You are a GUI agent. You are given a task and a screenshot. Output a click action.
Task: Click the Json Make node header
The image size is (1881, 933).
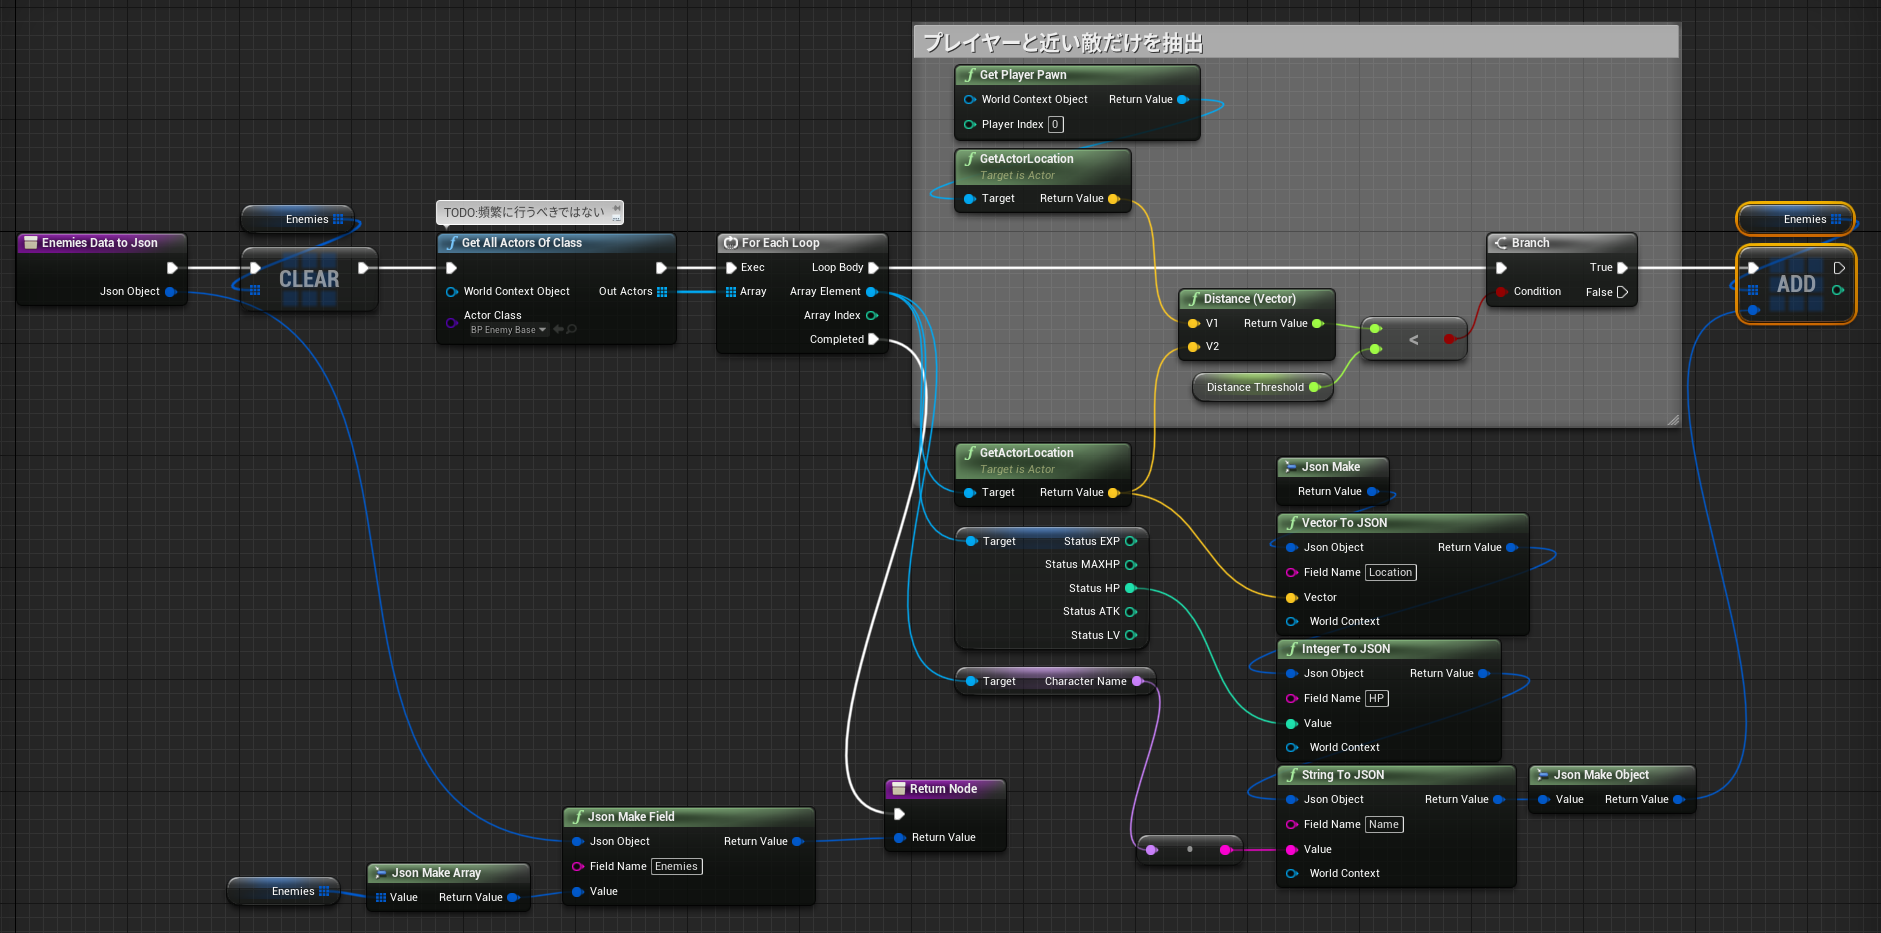click(1332, 467)
